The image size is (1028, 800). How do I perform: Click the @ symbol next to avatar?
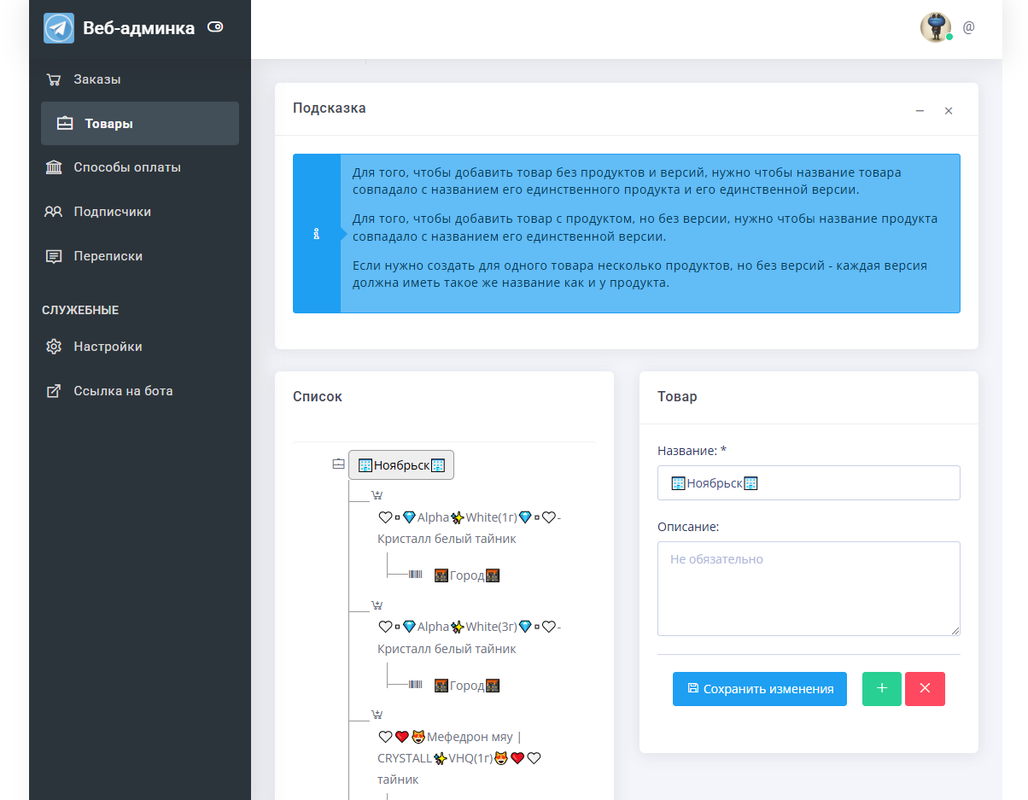[968, 27]
